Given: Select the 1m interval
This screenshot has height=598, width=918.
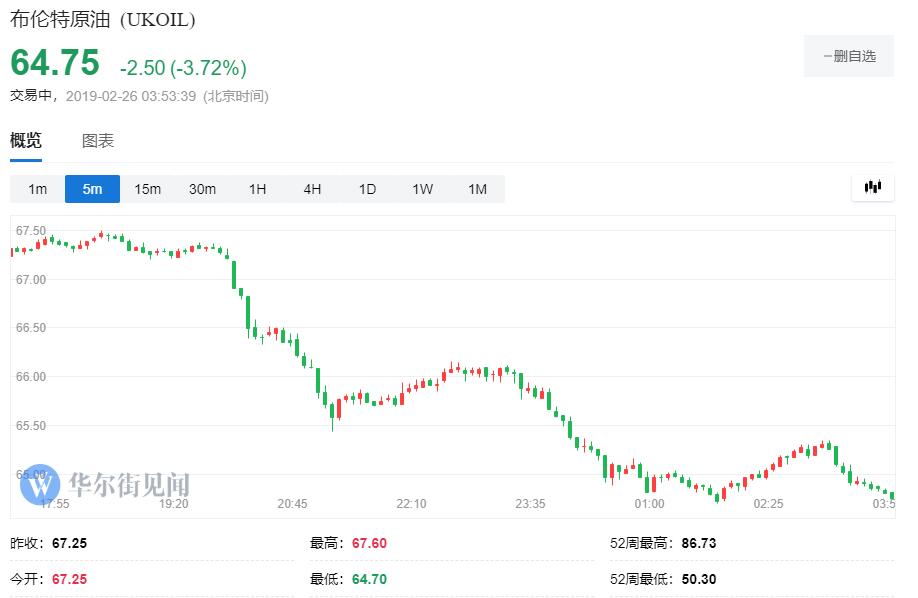Looking at the screenshot, I should 37,189.
